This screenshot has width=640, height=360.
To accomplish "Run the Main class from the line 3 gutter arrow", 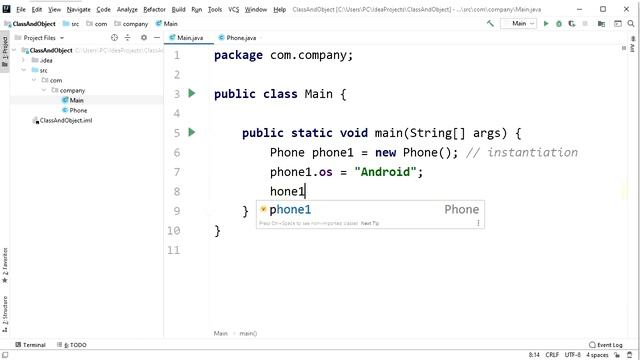I will pos(192,93).
